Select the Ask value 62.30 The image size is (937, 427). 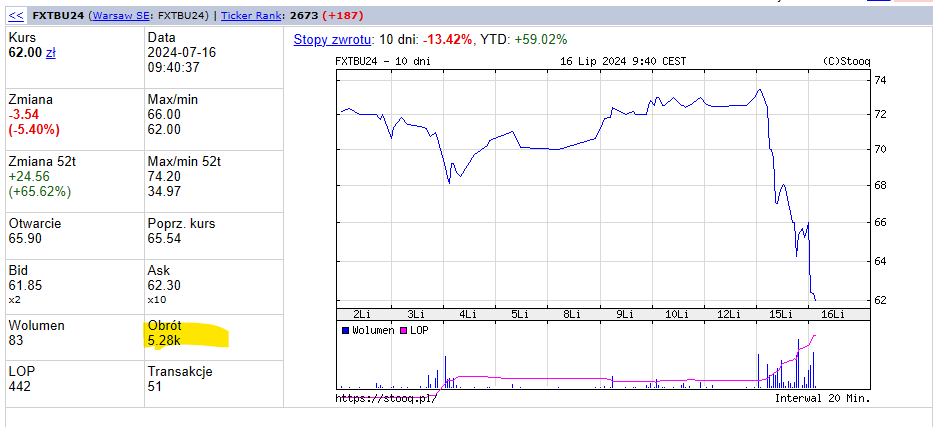(x=164, y=285)
